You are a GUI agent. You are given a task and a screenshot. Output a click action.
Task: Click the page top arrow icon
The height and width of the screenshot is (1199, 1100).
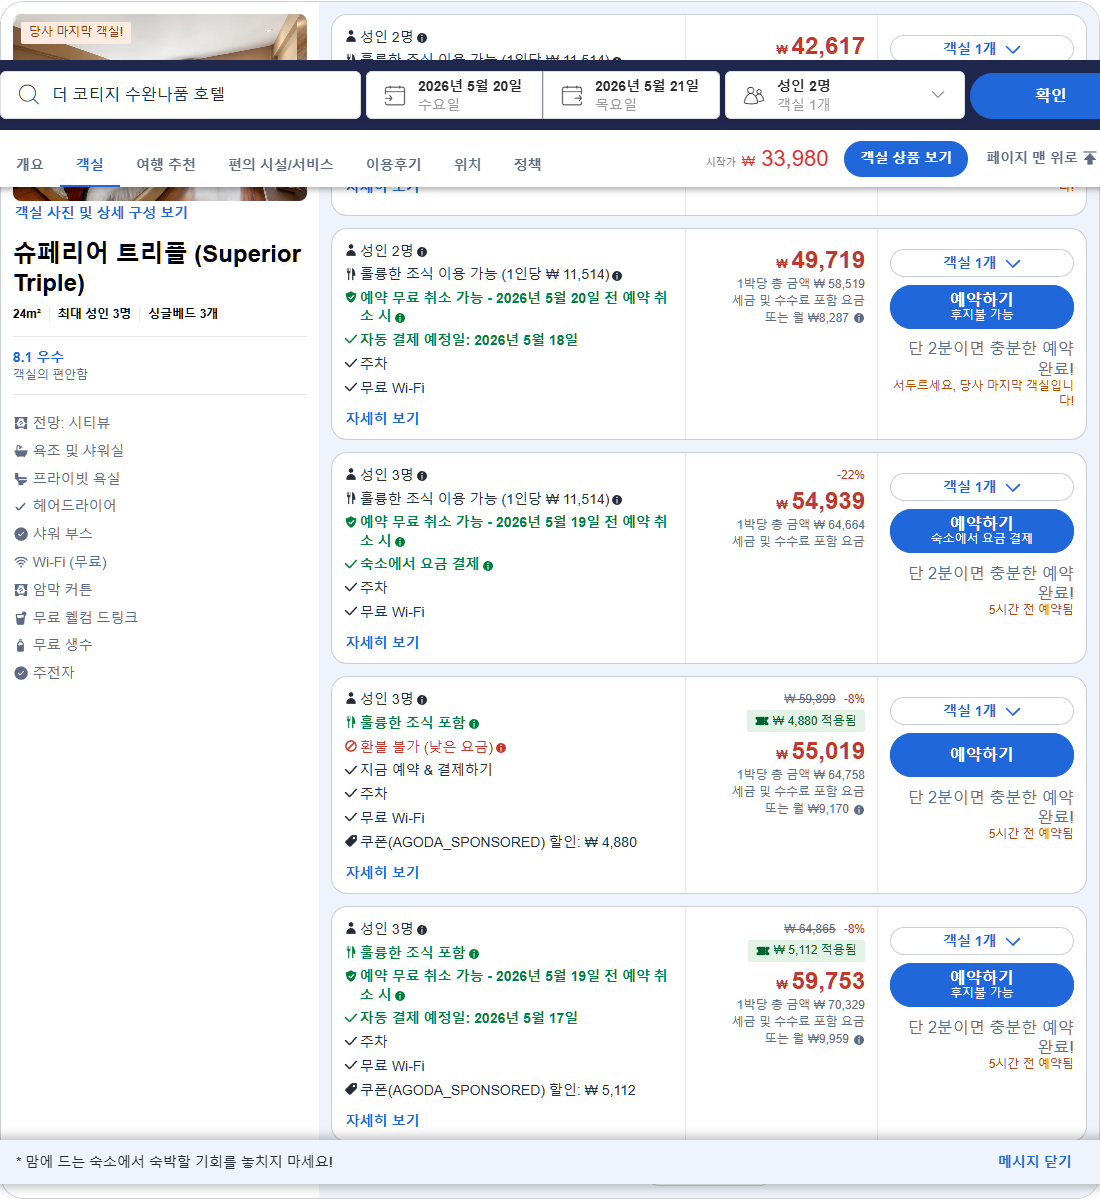(x=1090, y=158)
